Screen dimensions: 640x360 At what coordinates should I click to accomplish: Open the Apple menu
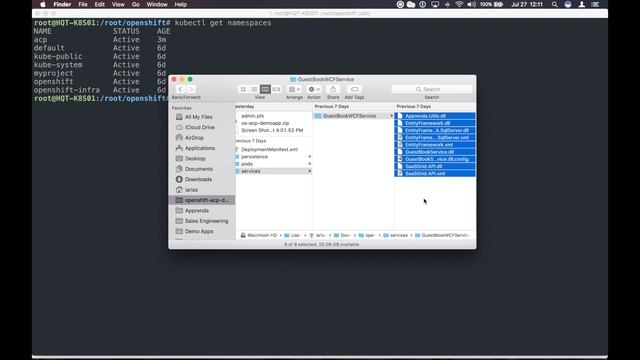coord(43,4)
